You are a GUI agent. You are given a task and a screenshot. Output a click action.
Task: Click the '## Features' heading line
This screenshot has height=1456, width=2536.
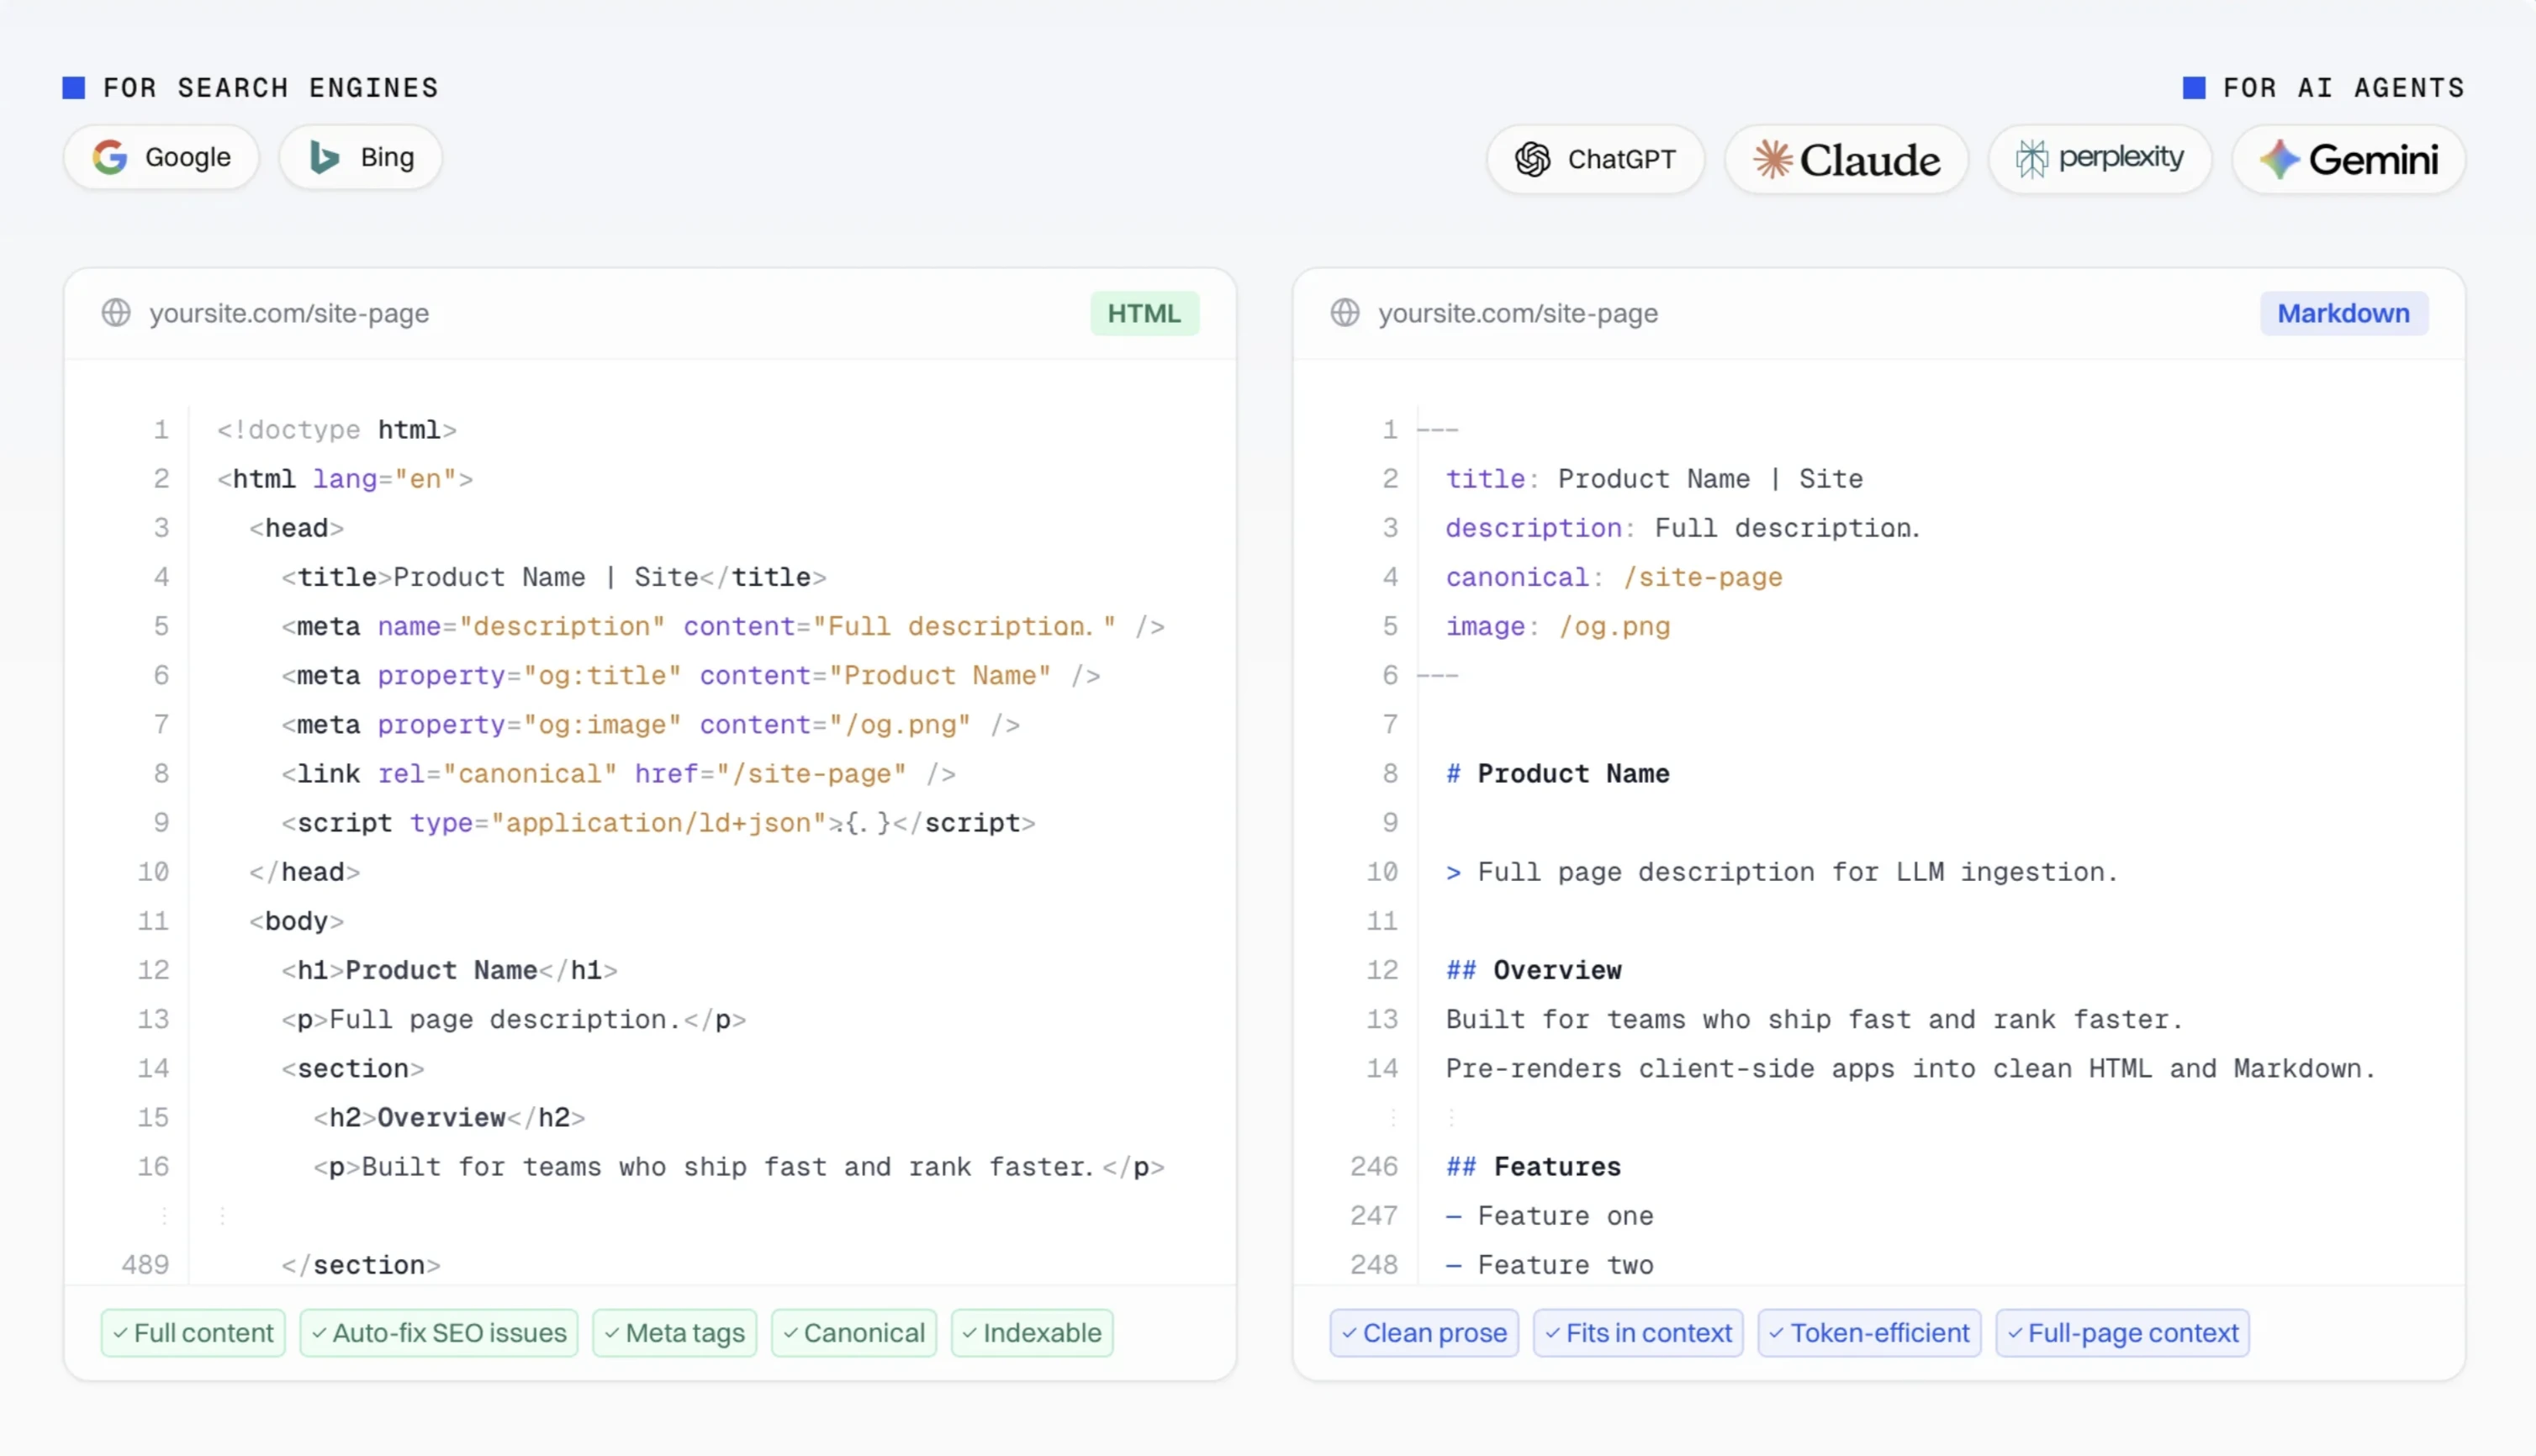click(1534, 1166)
